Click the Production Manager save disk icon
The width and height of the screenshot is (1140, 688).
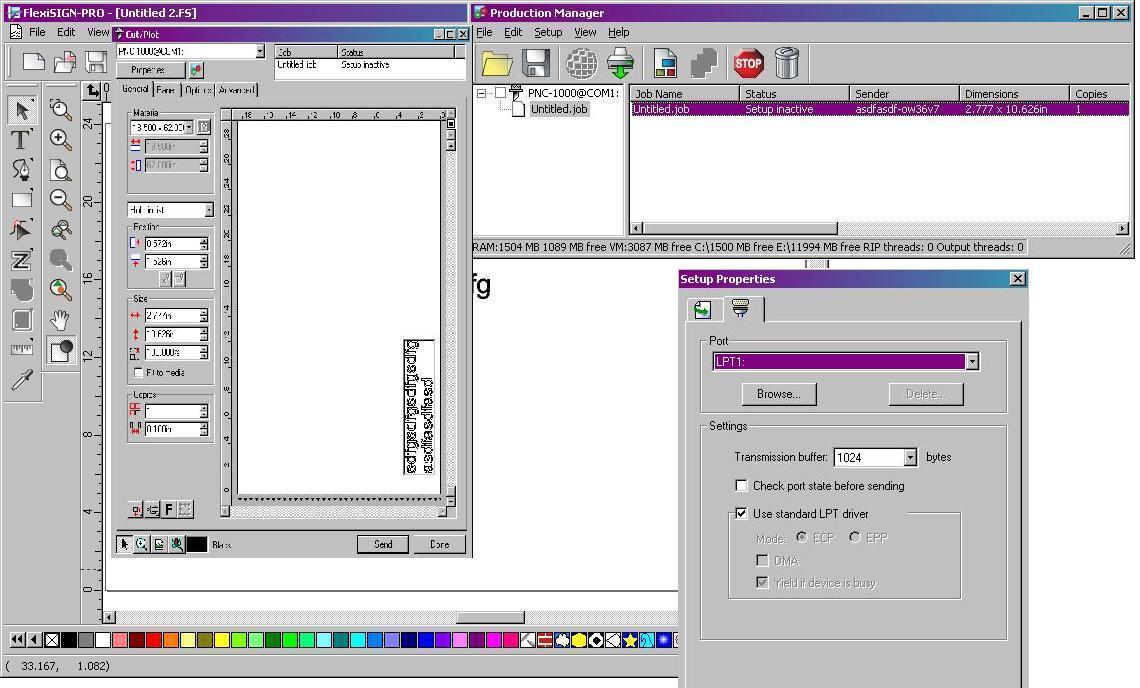pyautogui.click(x=536, y=64)
